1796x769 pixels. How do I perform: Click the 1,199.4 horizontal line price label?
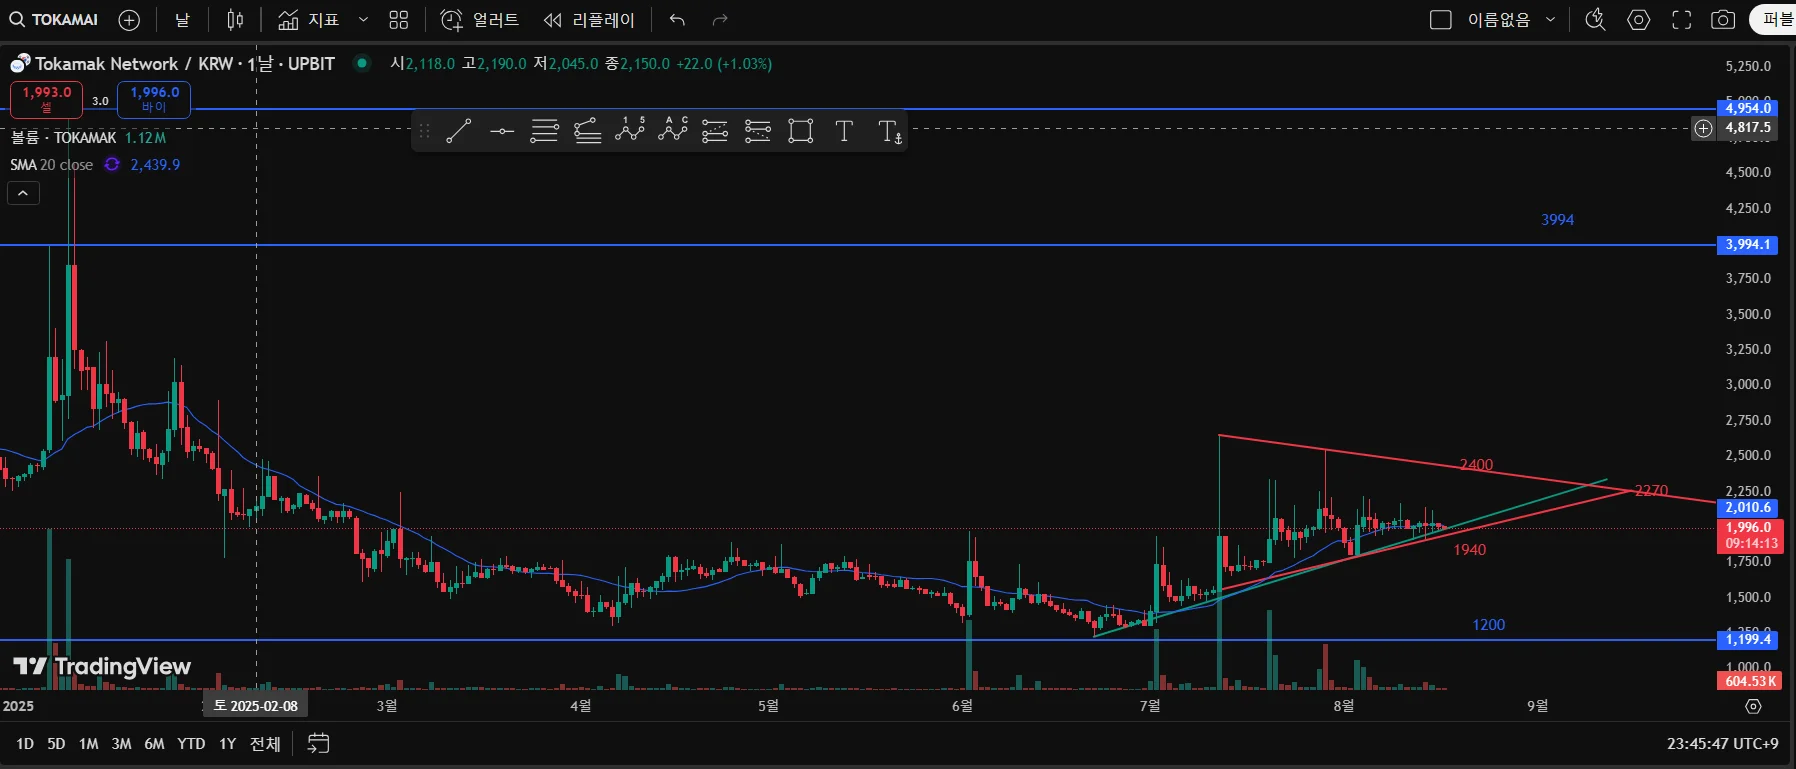[1748, 640]
